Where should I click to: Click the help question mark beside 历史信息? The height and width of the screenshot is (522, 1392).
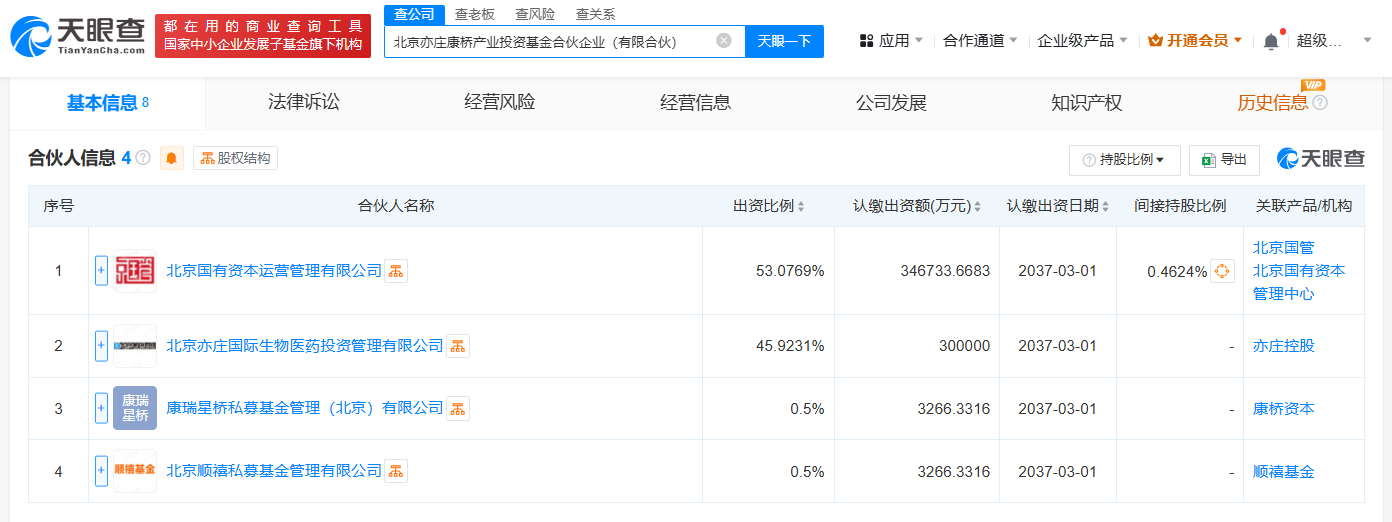click(x=1320, y=102)
